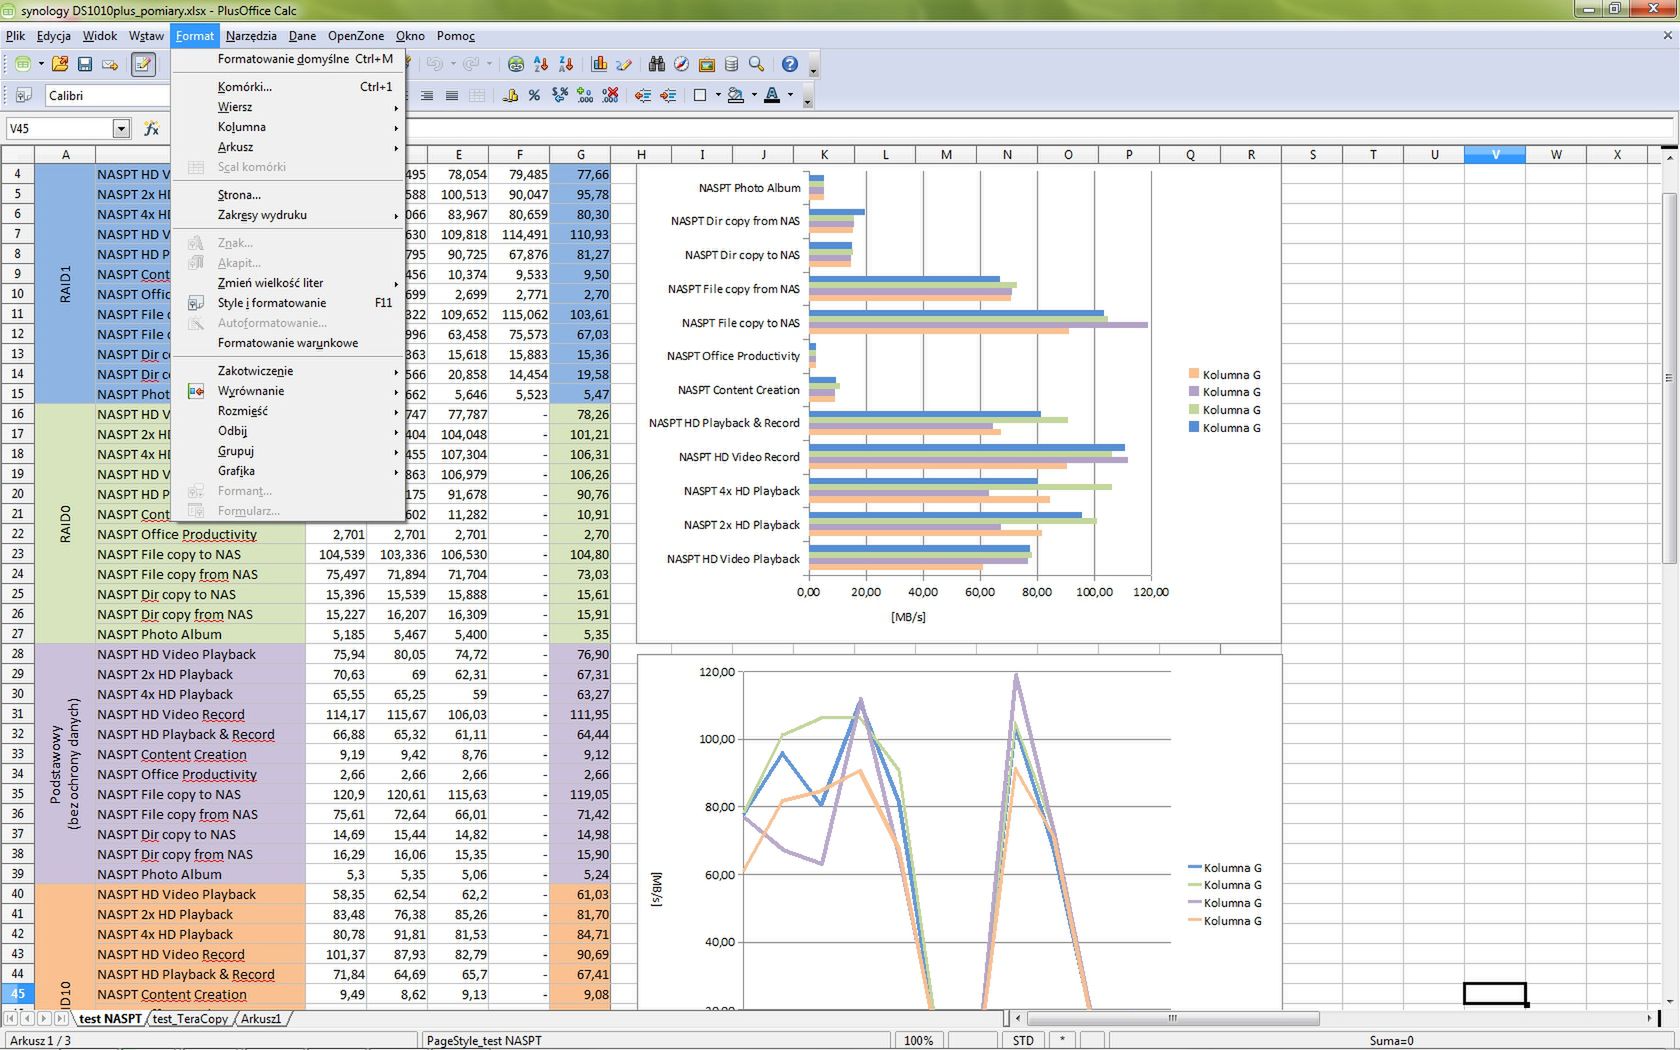Select Formatowanie warunkowe entry
This screenshot has width=1680, height=1050.
(288, 343)
